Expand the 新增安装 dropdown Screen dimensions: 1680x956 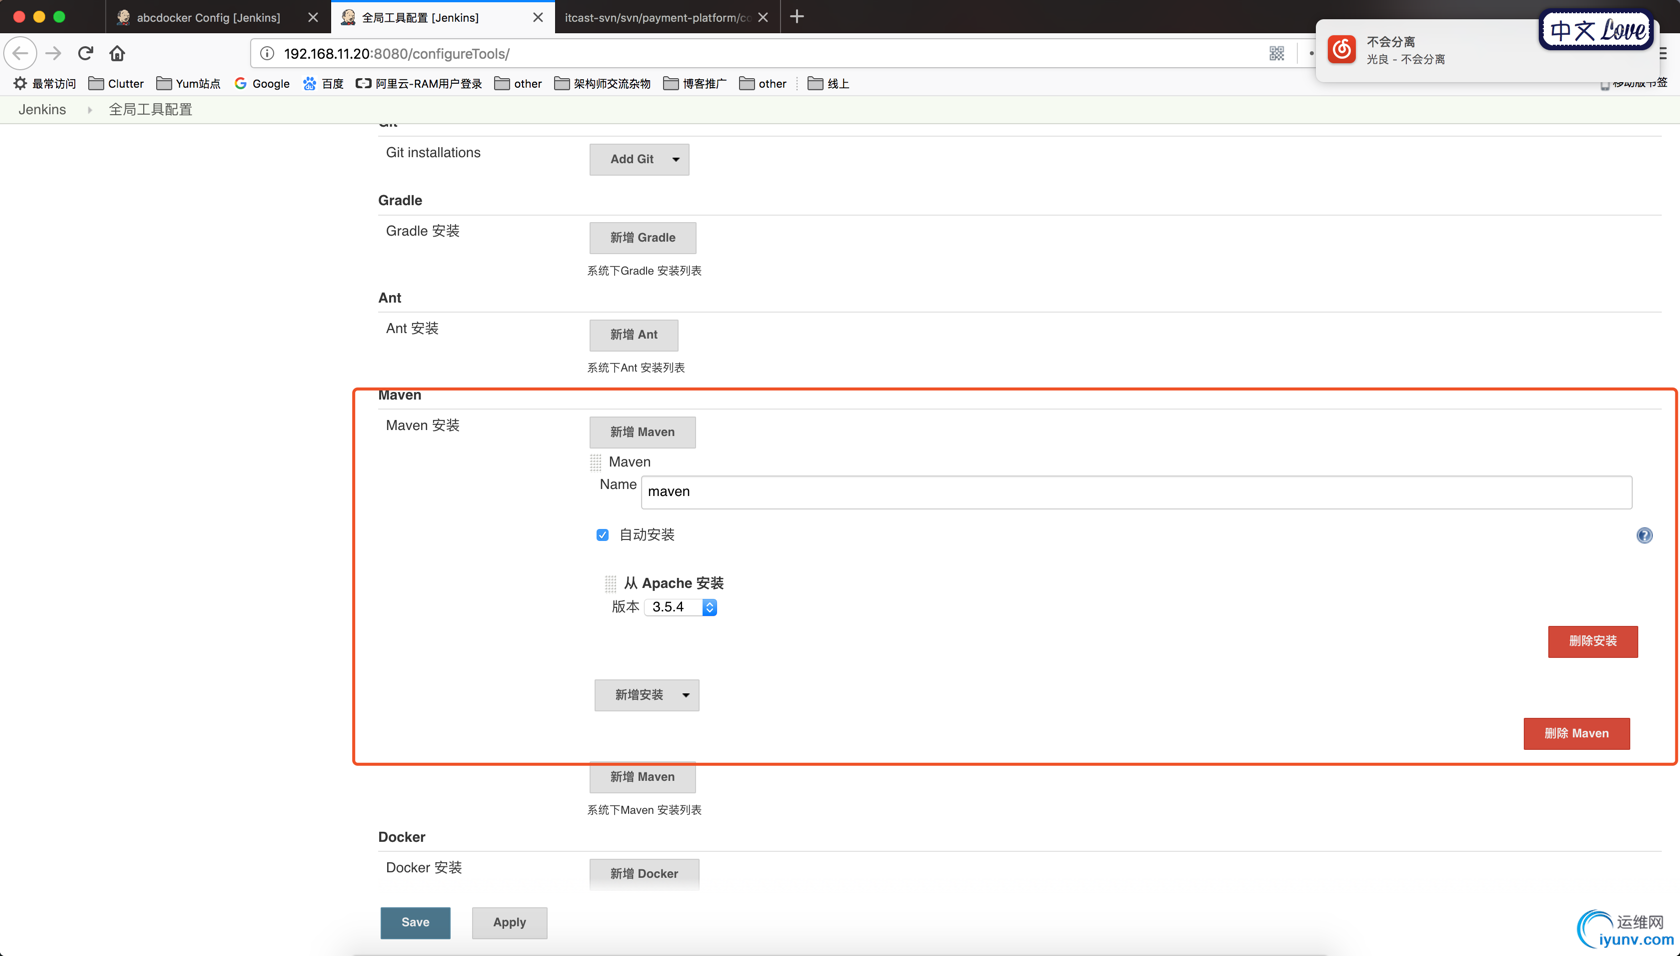[x=686, y=695]
